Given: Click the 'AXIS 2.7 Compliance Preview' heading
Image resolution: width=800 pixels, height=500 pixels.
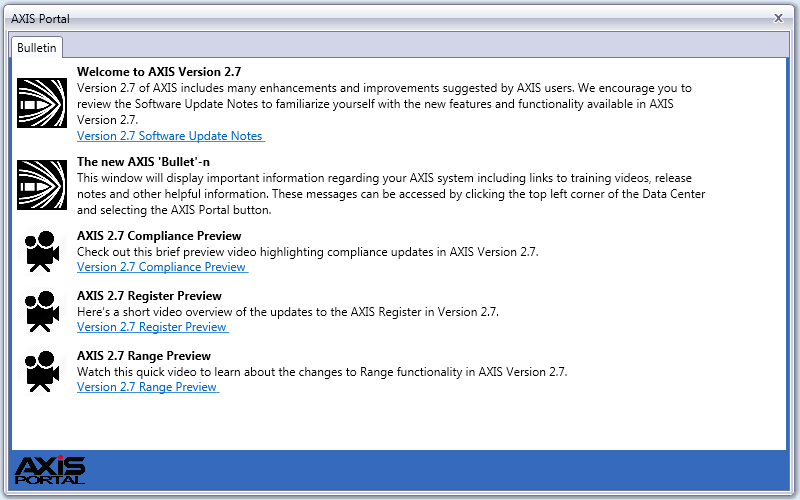Looking at the screenshot, I should click(x=159, y=236).
